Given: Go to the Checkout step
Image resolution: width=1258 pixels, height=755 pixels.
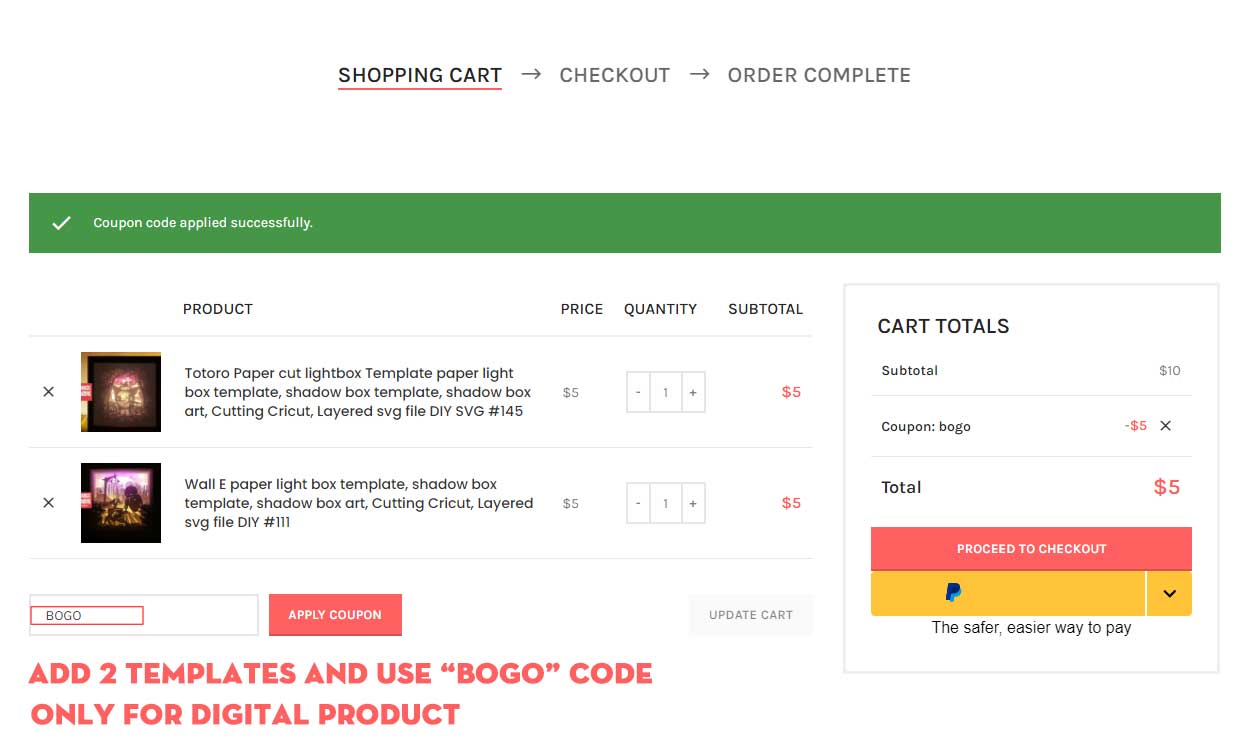Looking at the screenshot, I should pos(614,75).
